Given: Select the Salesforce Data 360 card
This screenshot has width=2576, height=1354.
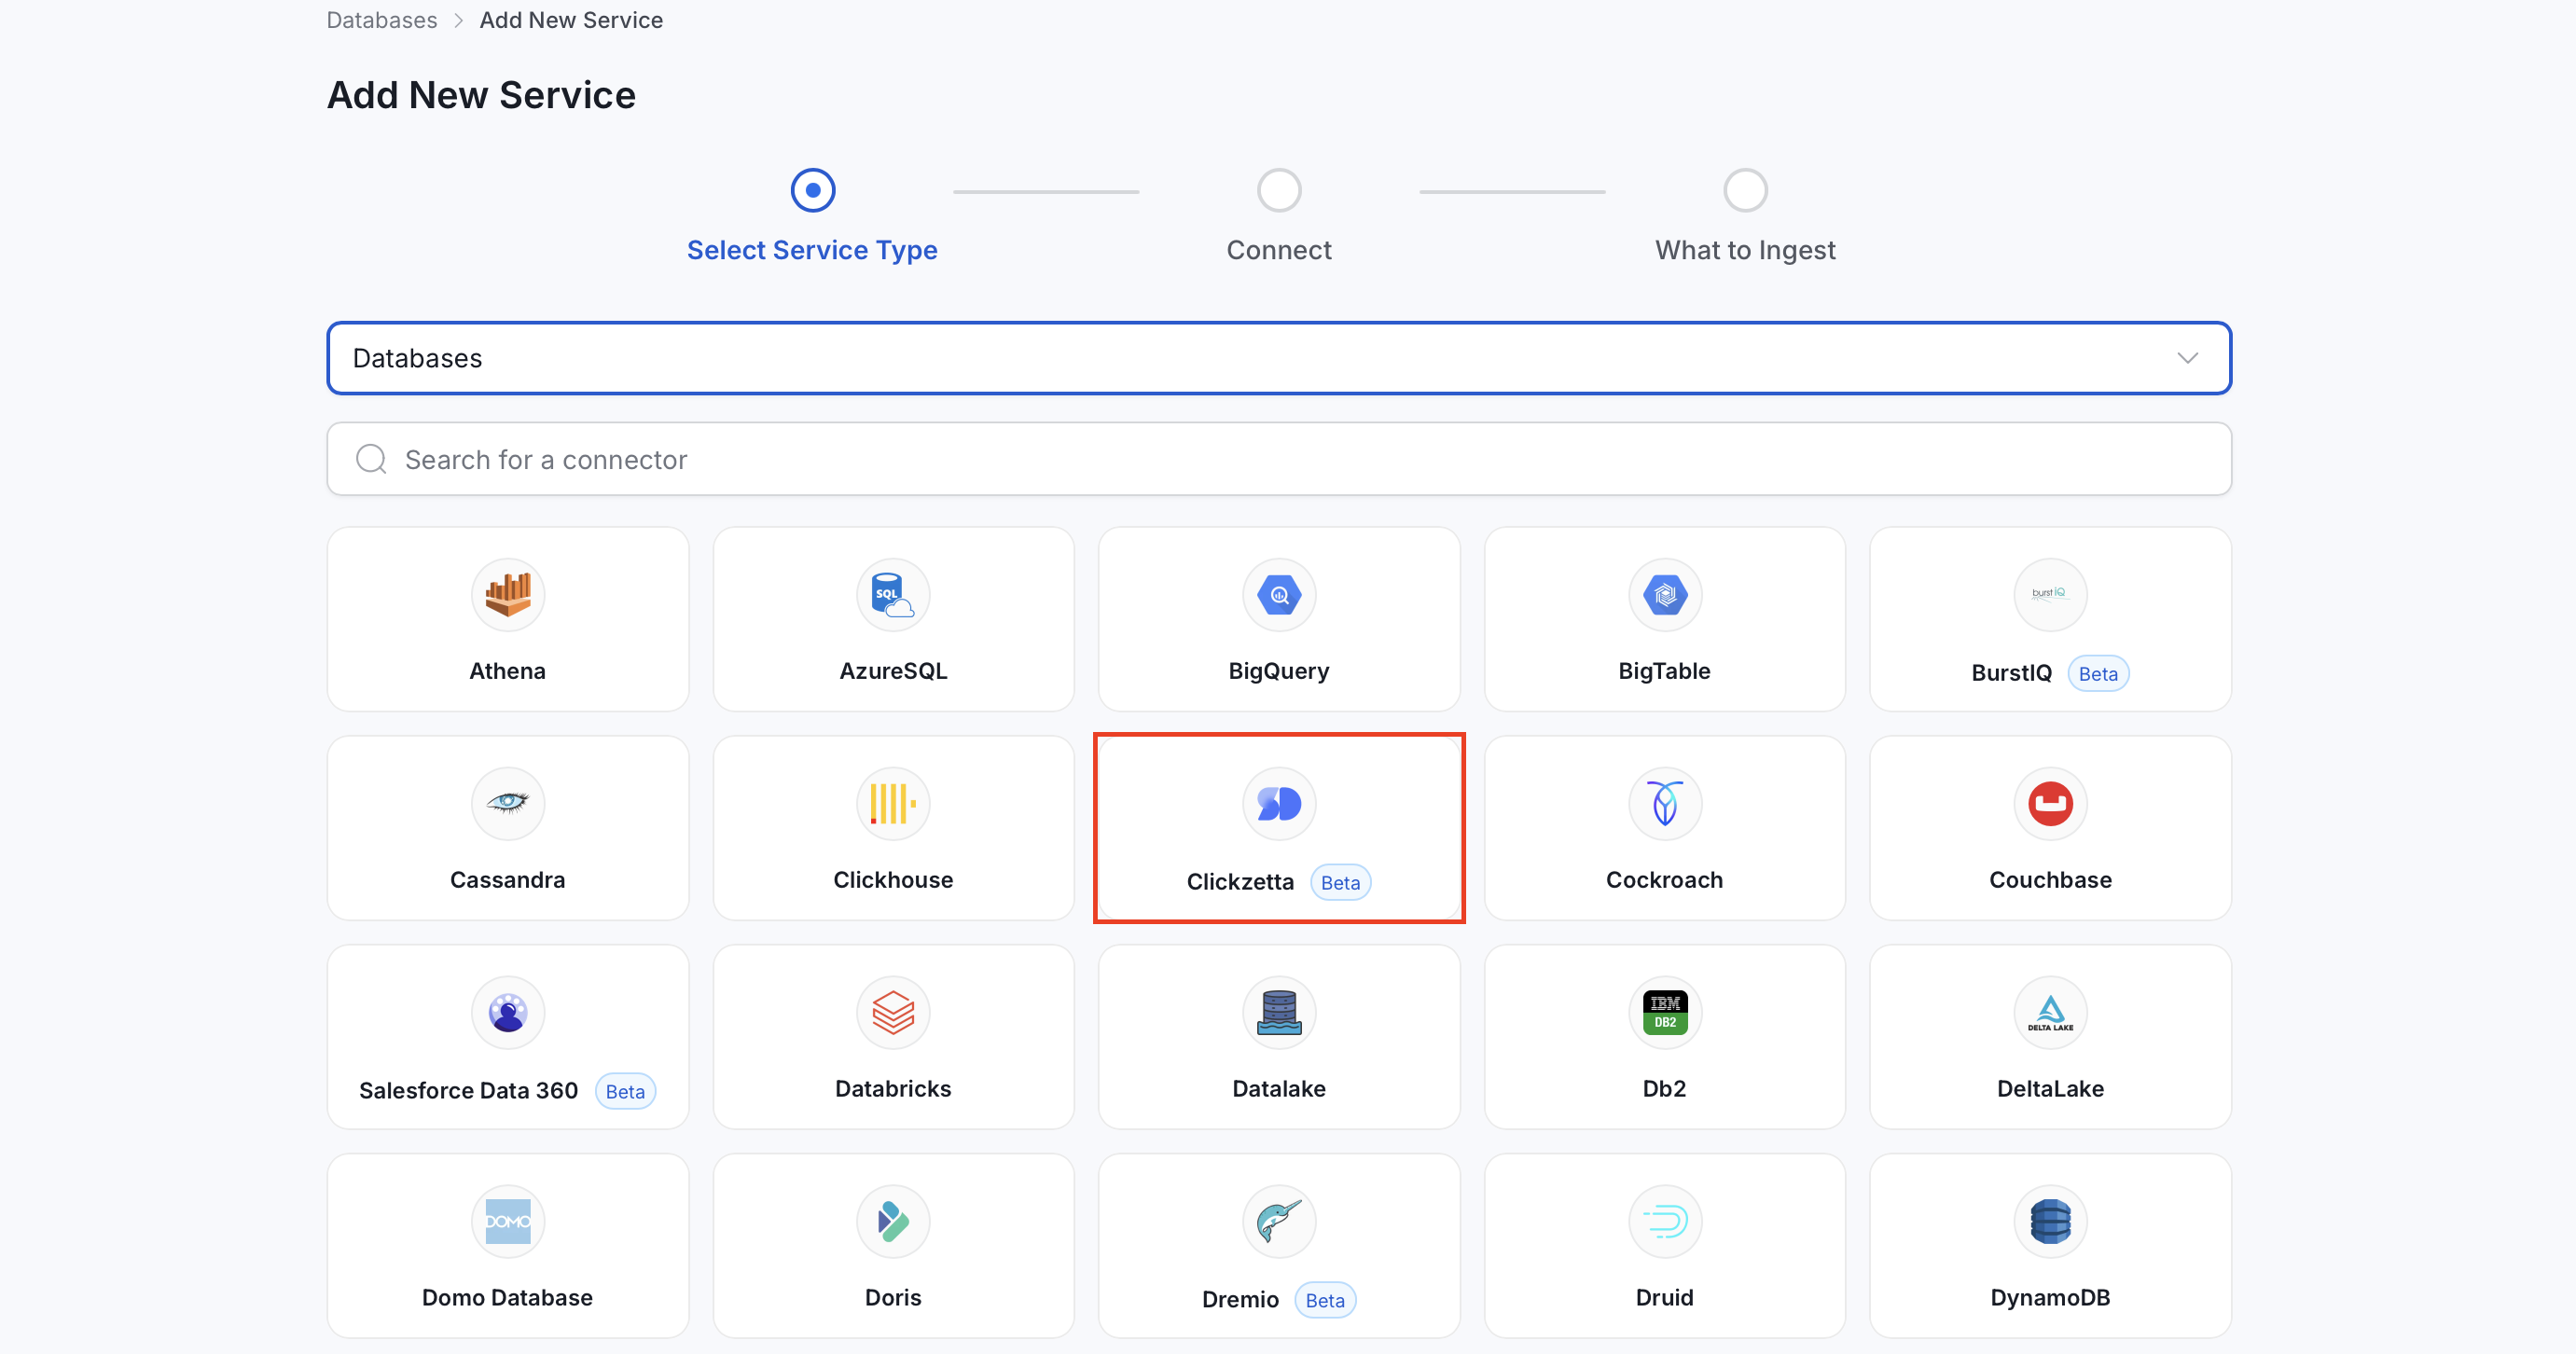Looking at the screenshot, I should point(508,1037).
